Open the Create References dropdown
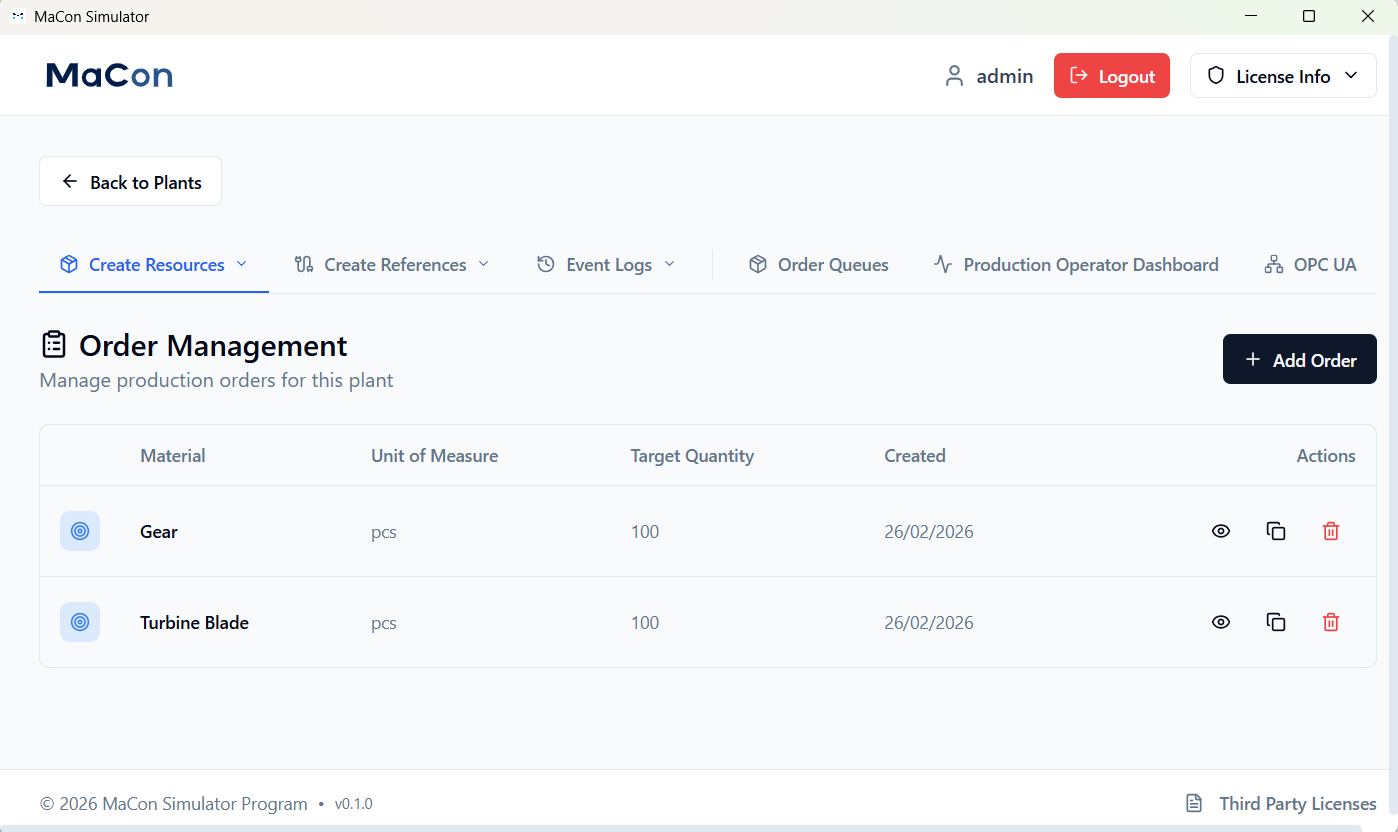 391,264
